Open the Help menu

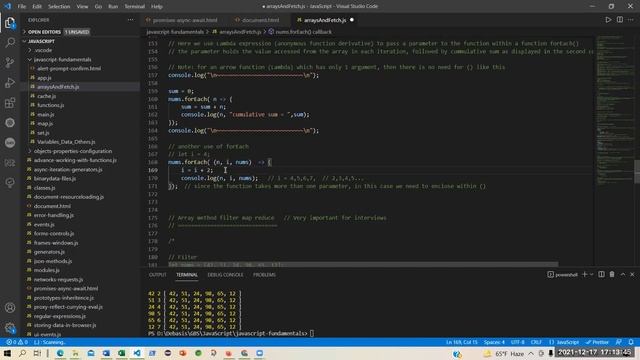157,7
